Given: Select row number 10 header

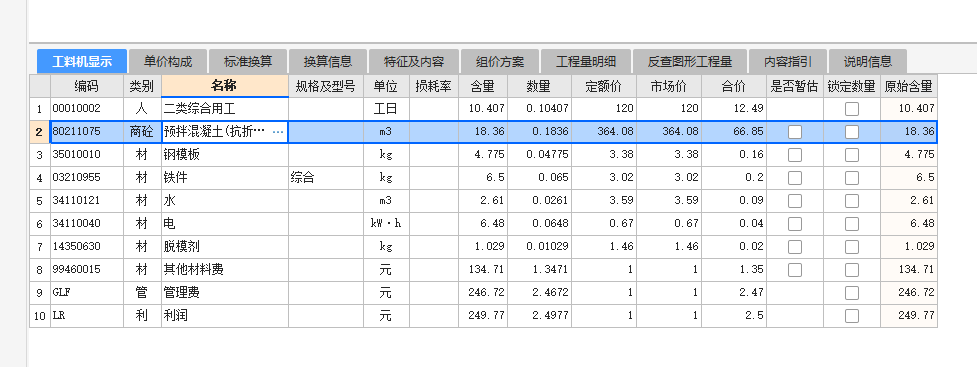Looking at the screenshot, I should [40, 316].
